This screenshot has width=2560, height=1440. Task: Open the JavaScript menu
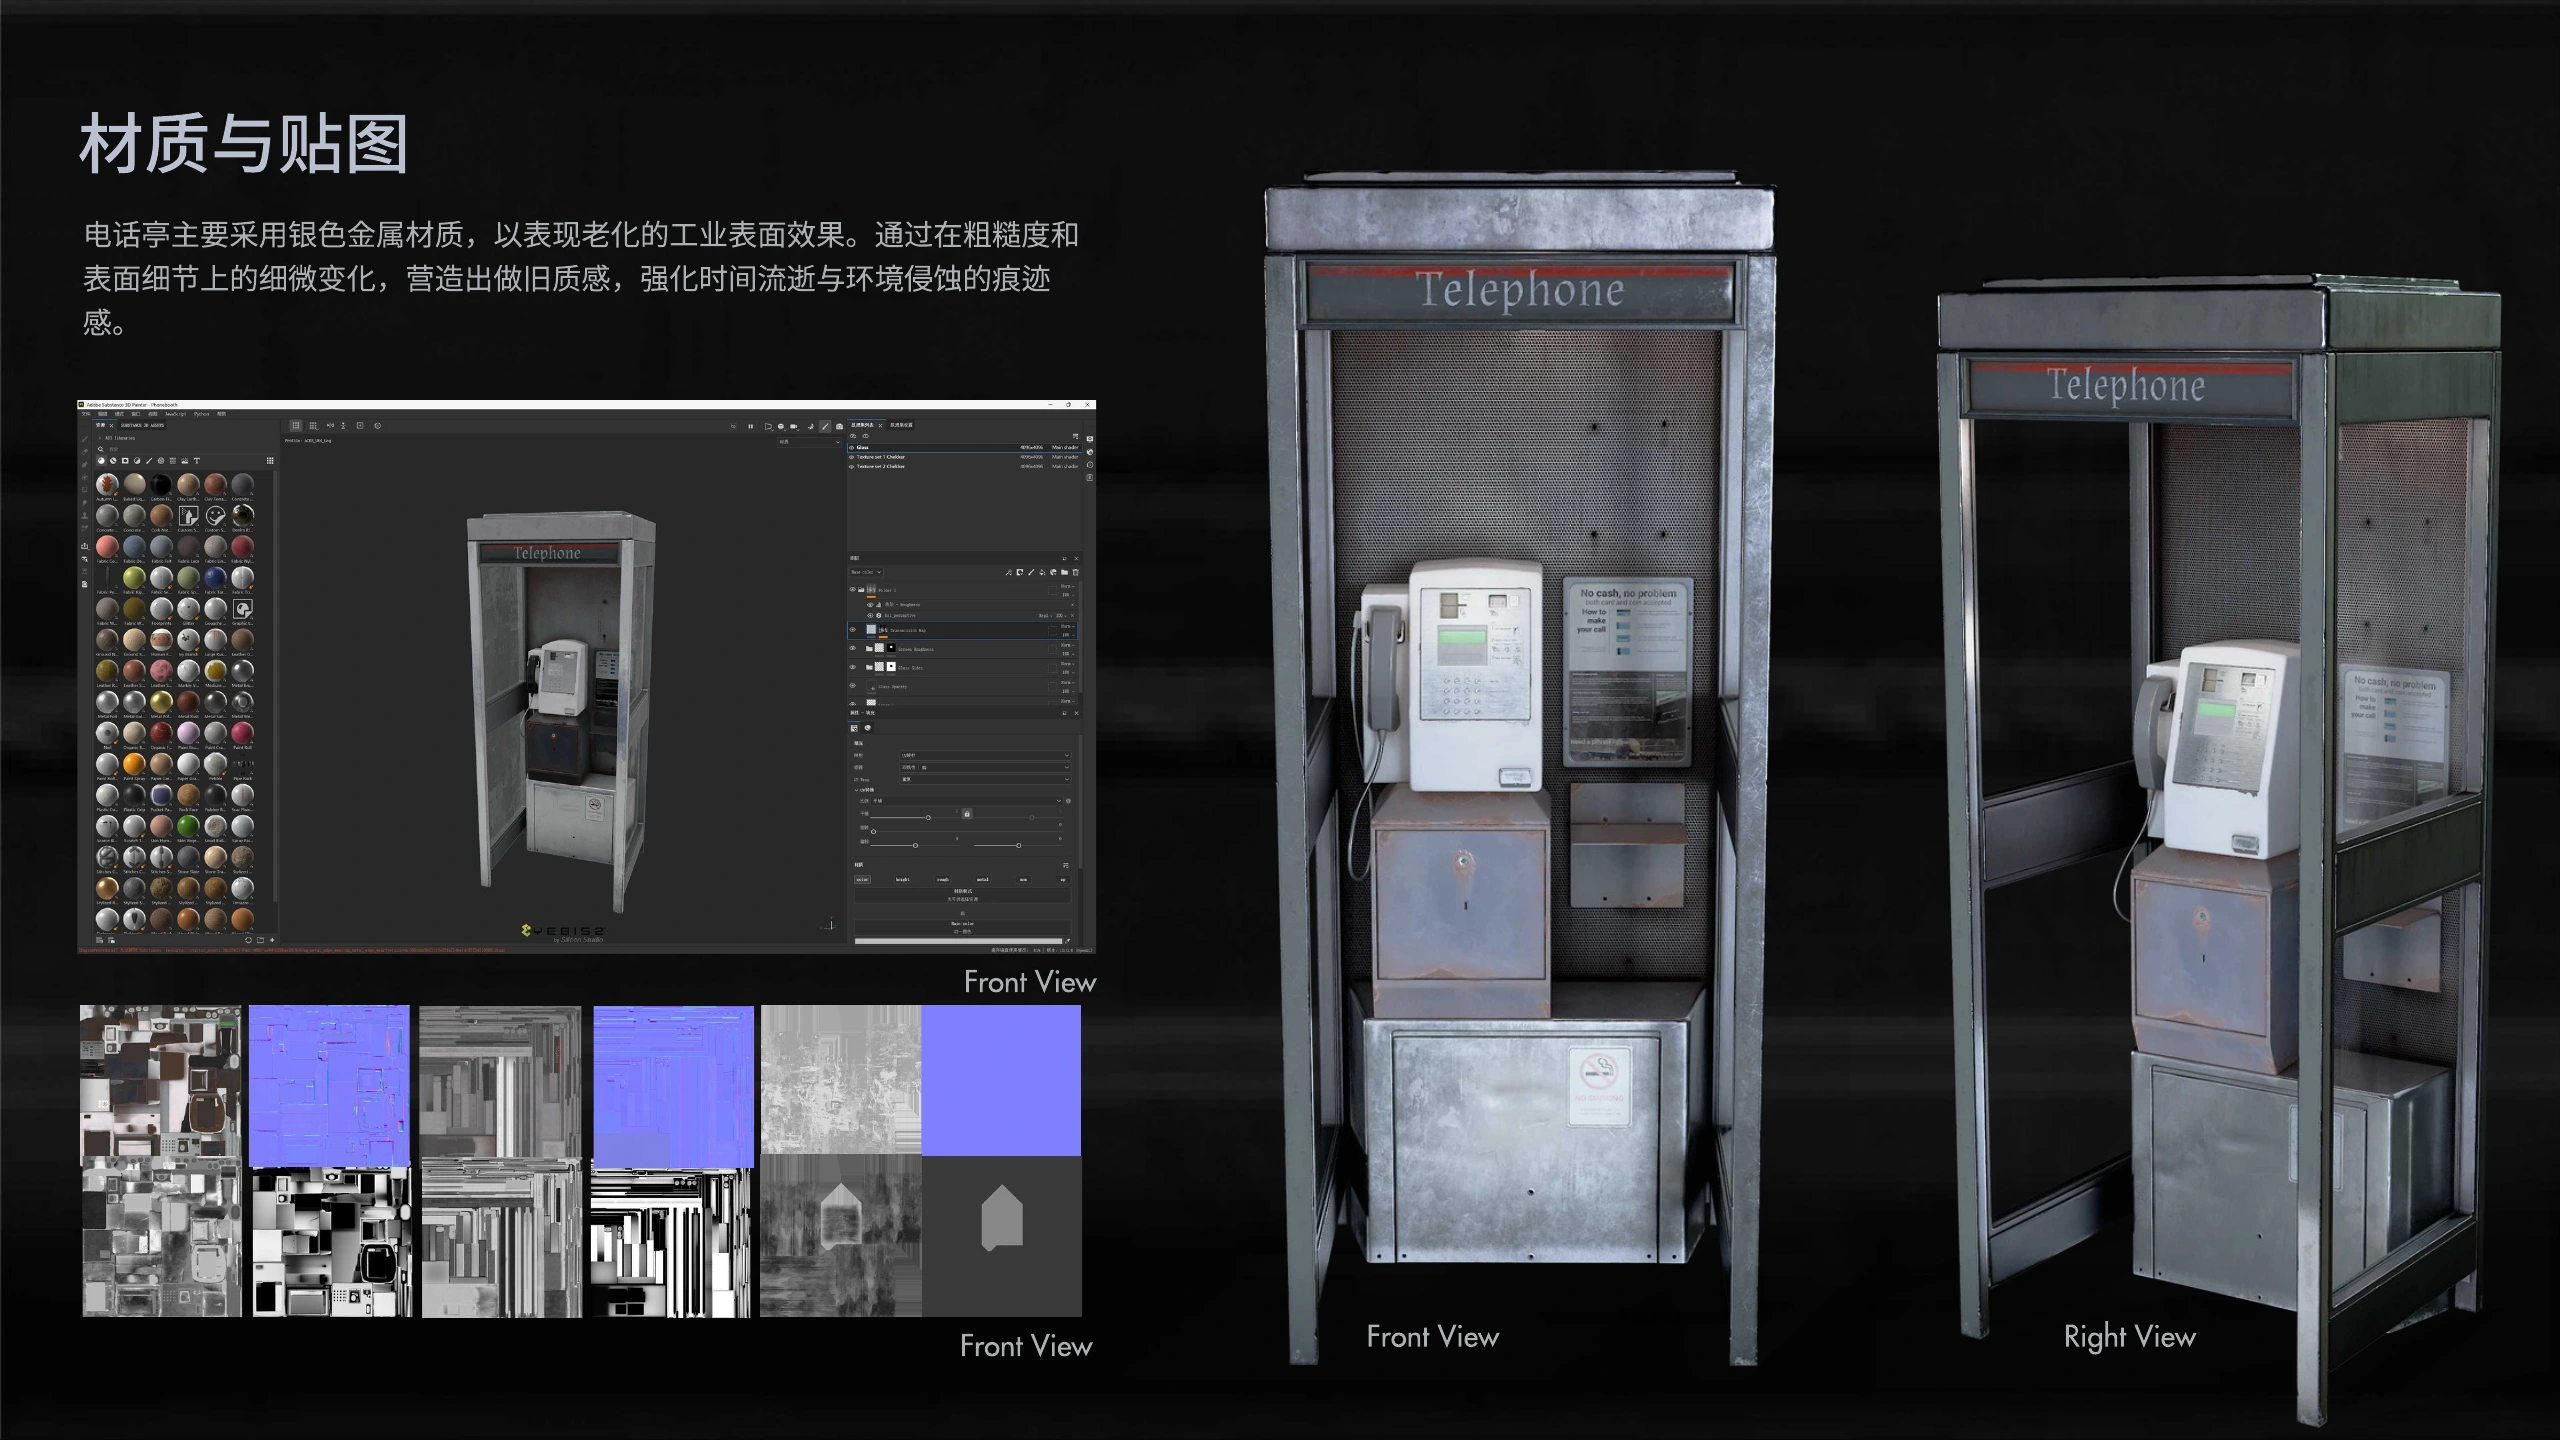[176, 414]
